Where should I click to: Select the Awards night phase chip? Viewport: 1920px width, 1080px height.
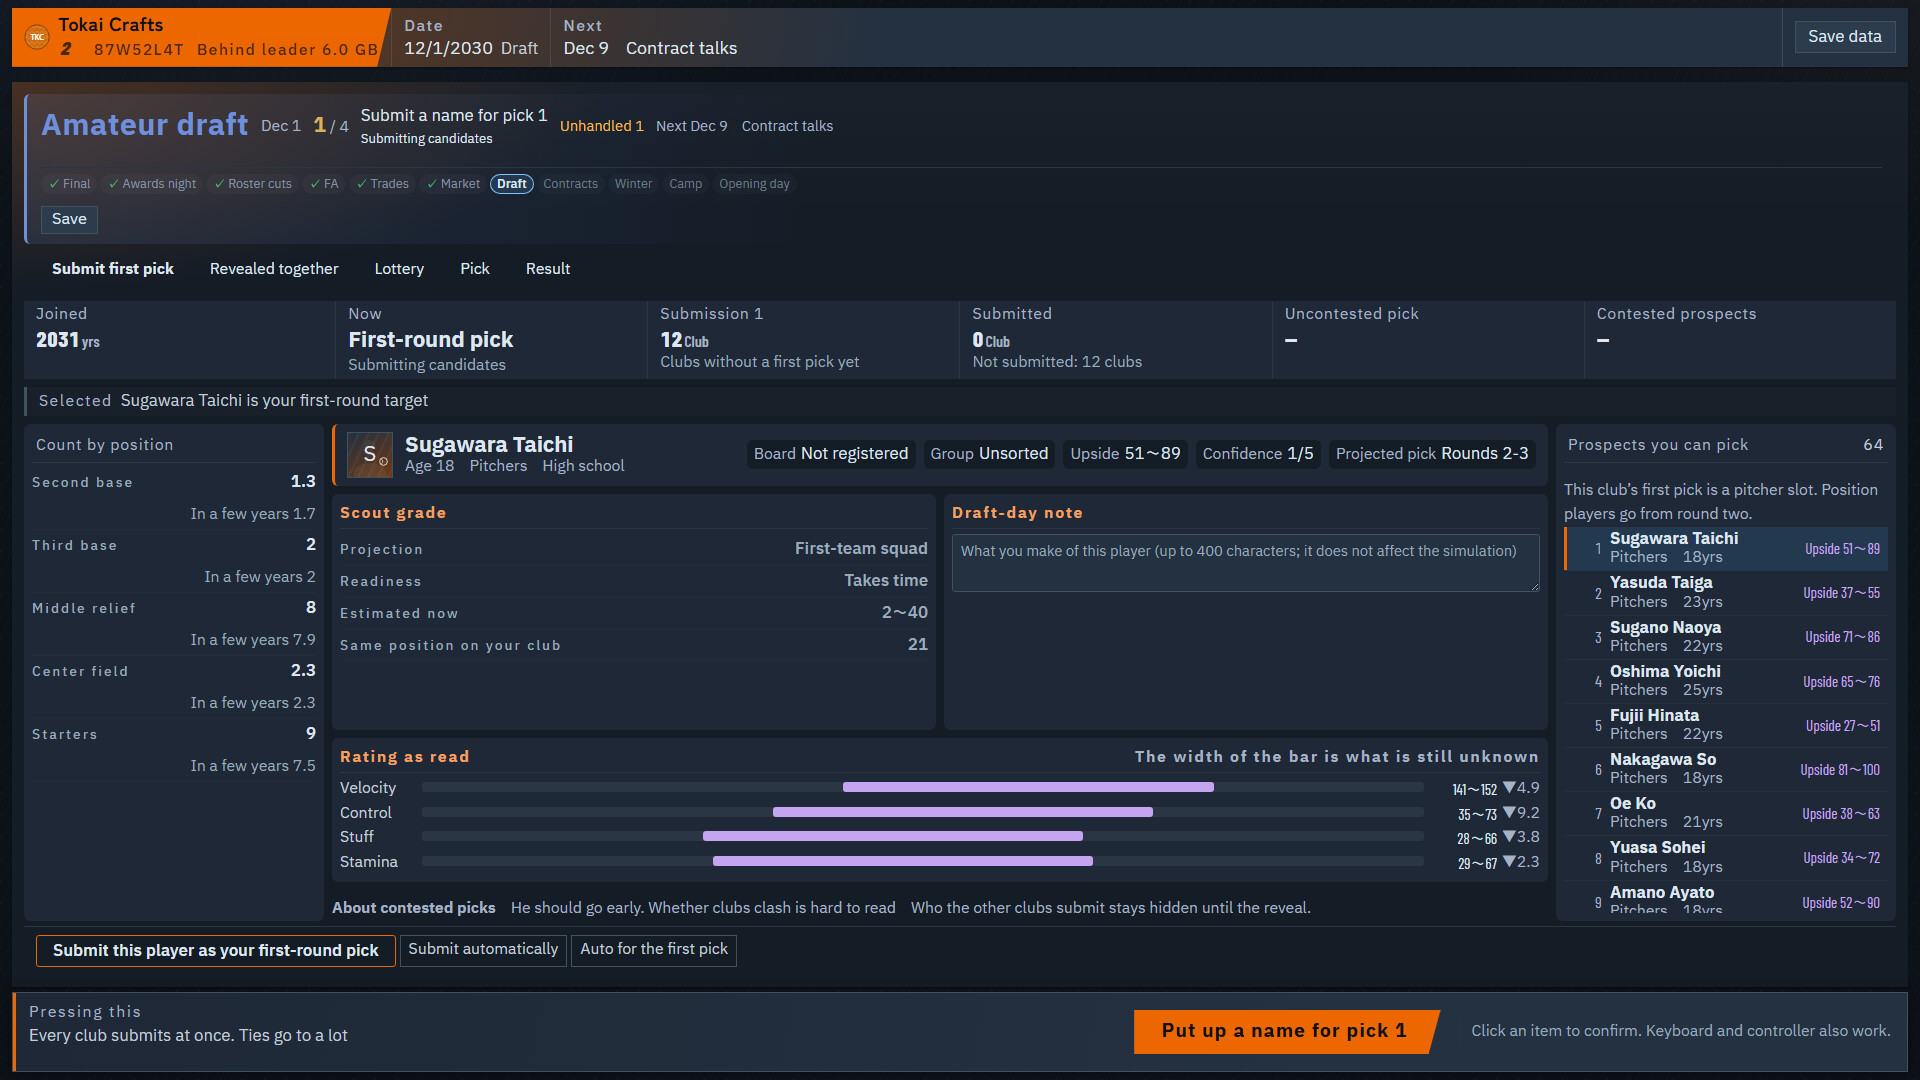tap(152, 184)
